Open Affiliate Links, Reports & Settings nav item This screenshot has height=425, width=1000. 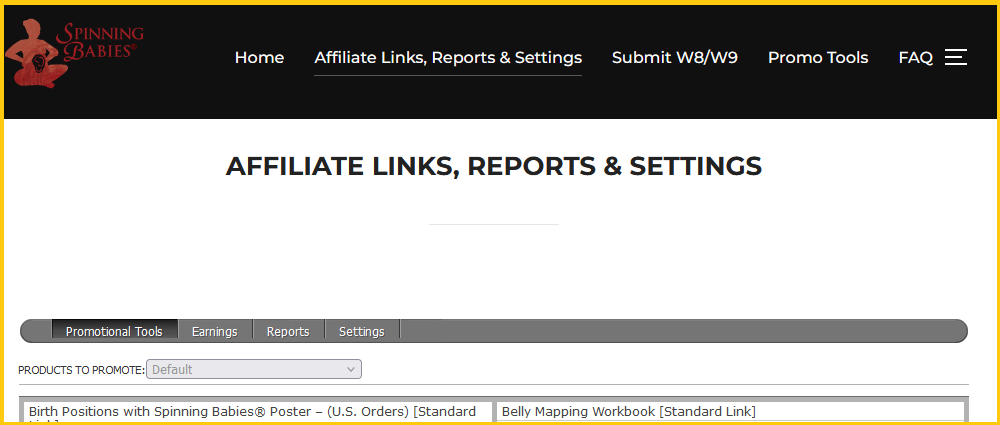click(448, 57)
